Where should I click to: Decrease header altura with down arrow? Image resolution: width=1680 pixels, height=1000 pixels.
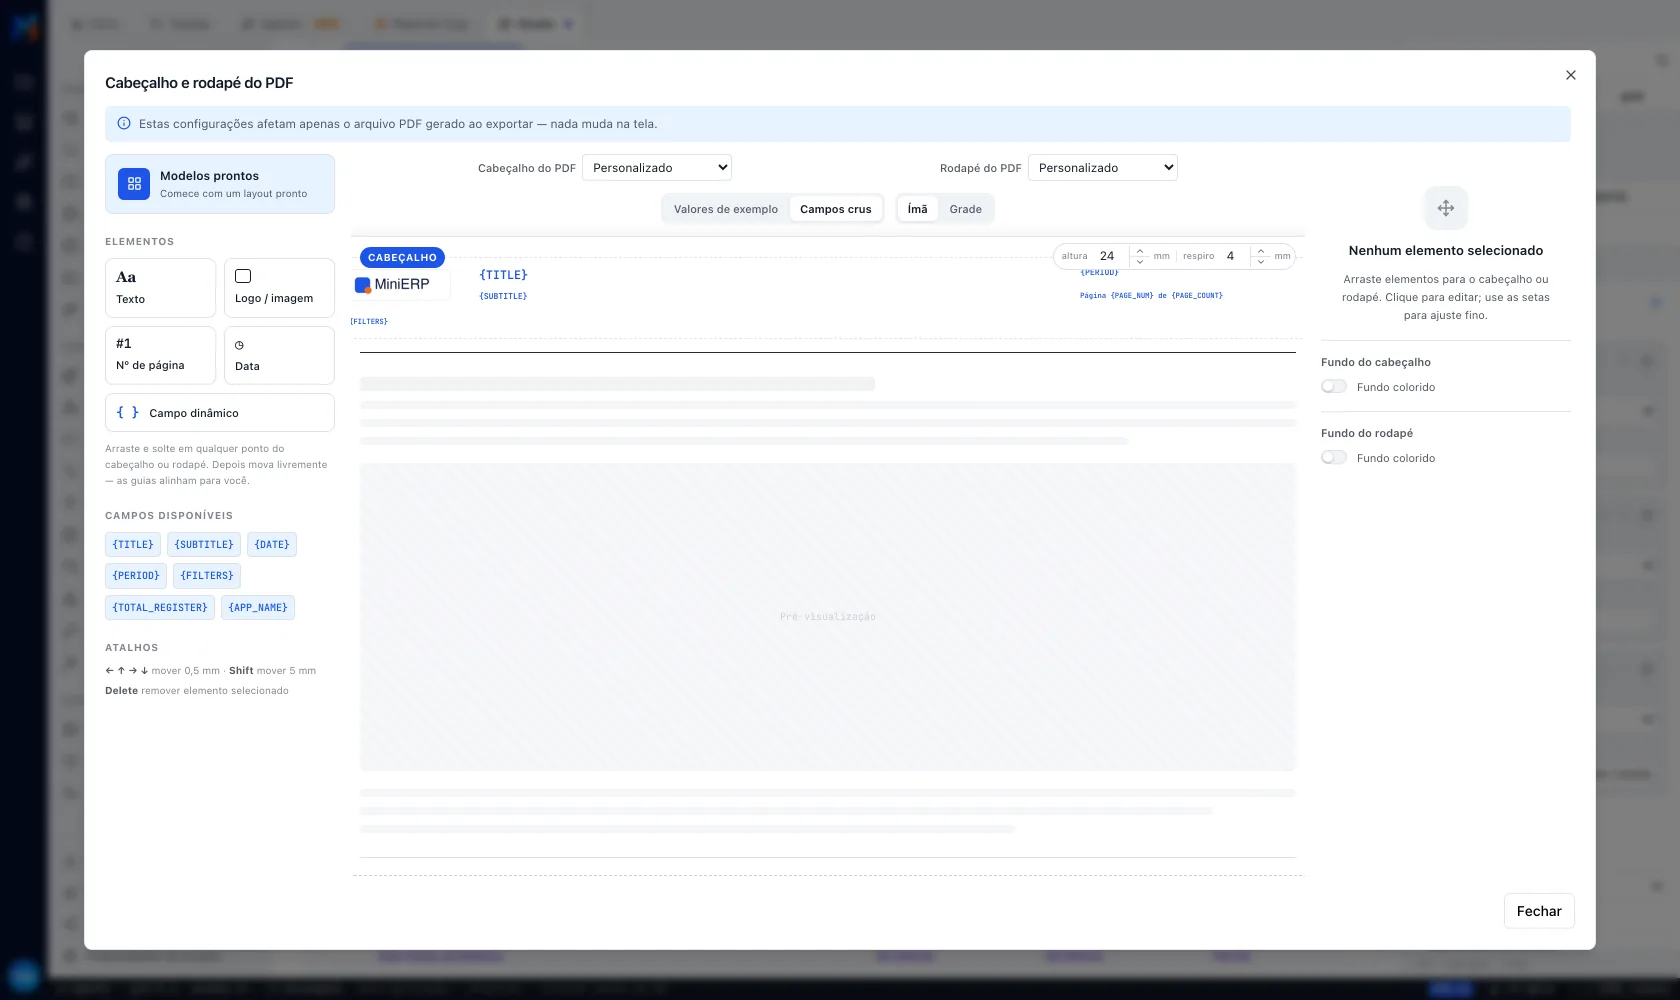(1140, 261)
